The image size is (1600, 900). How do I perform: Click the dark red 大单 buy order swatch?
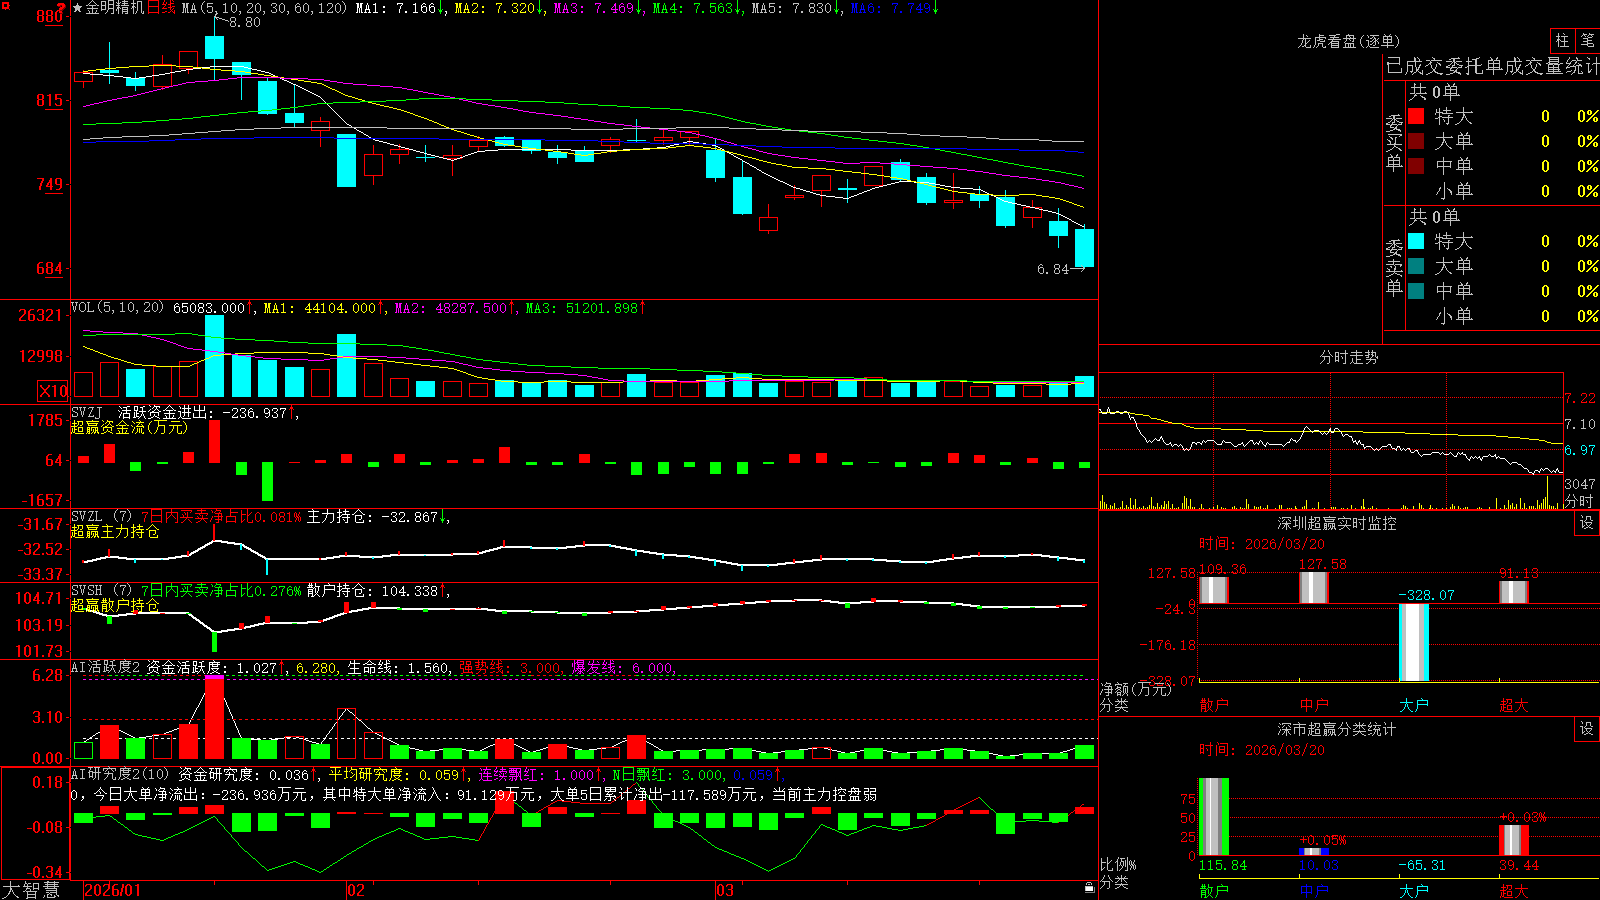click(1416, 141)
